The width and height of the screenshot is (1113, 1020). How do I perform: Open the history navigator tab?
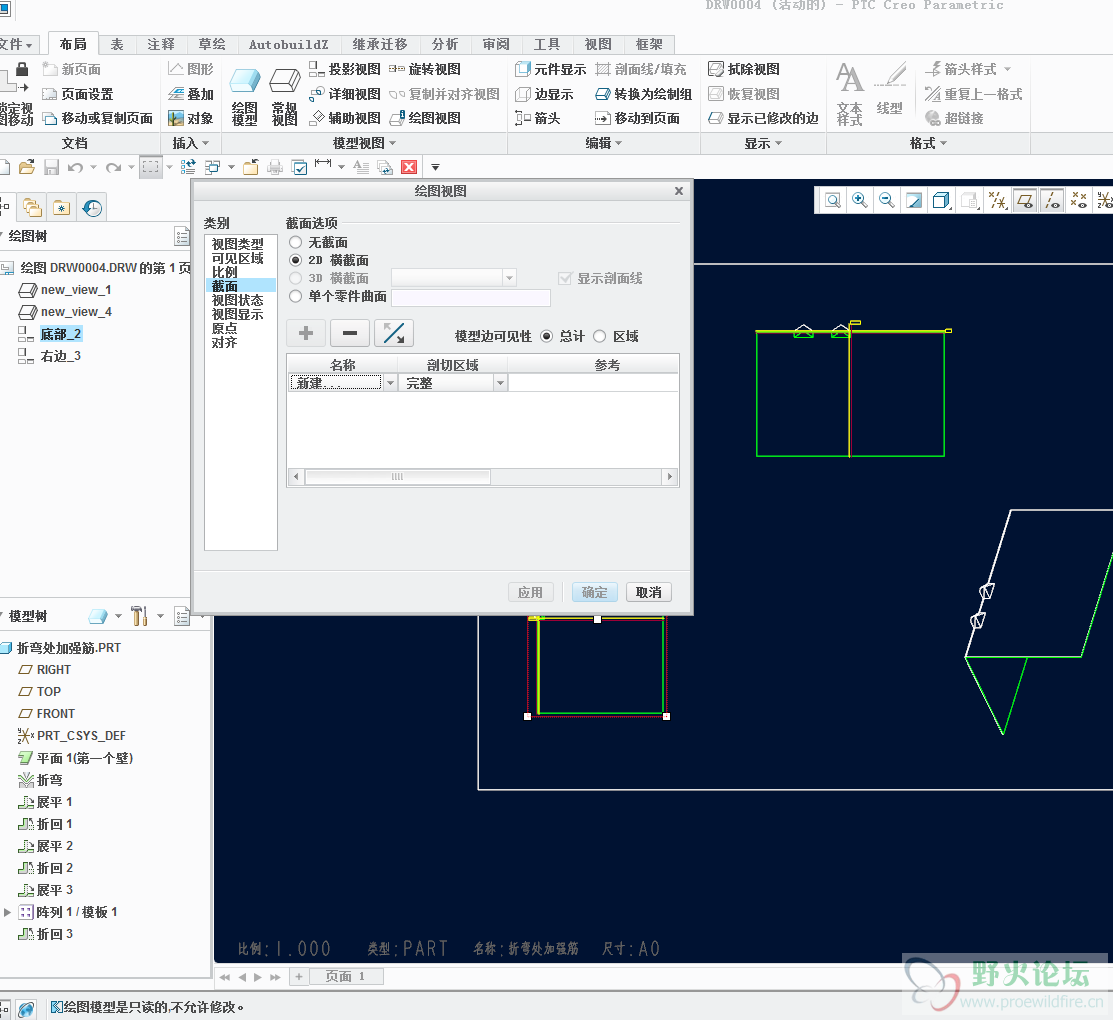pos(92,207)
